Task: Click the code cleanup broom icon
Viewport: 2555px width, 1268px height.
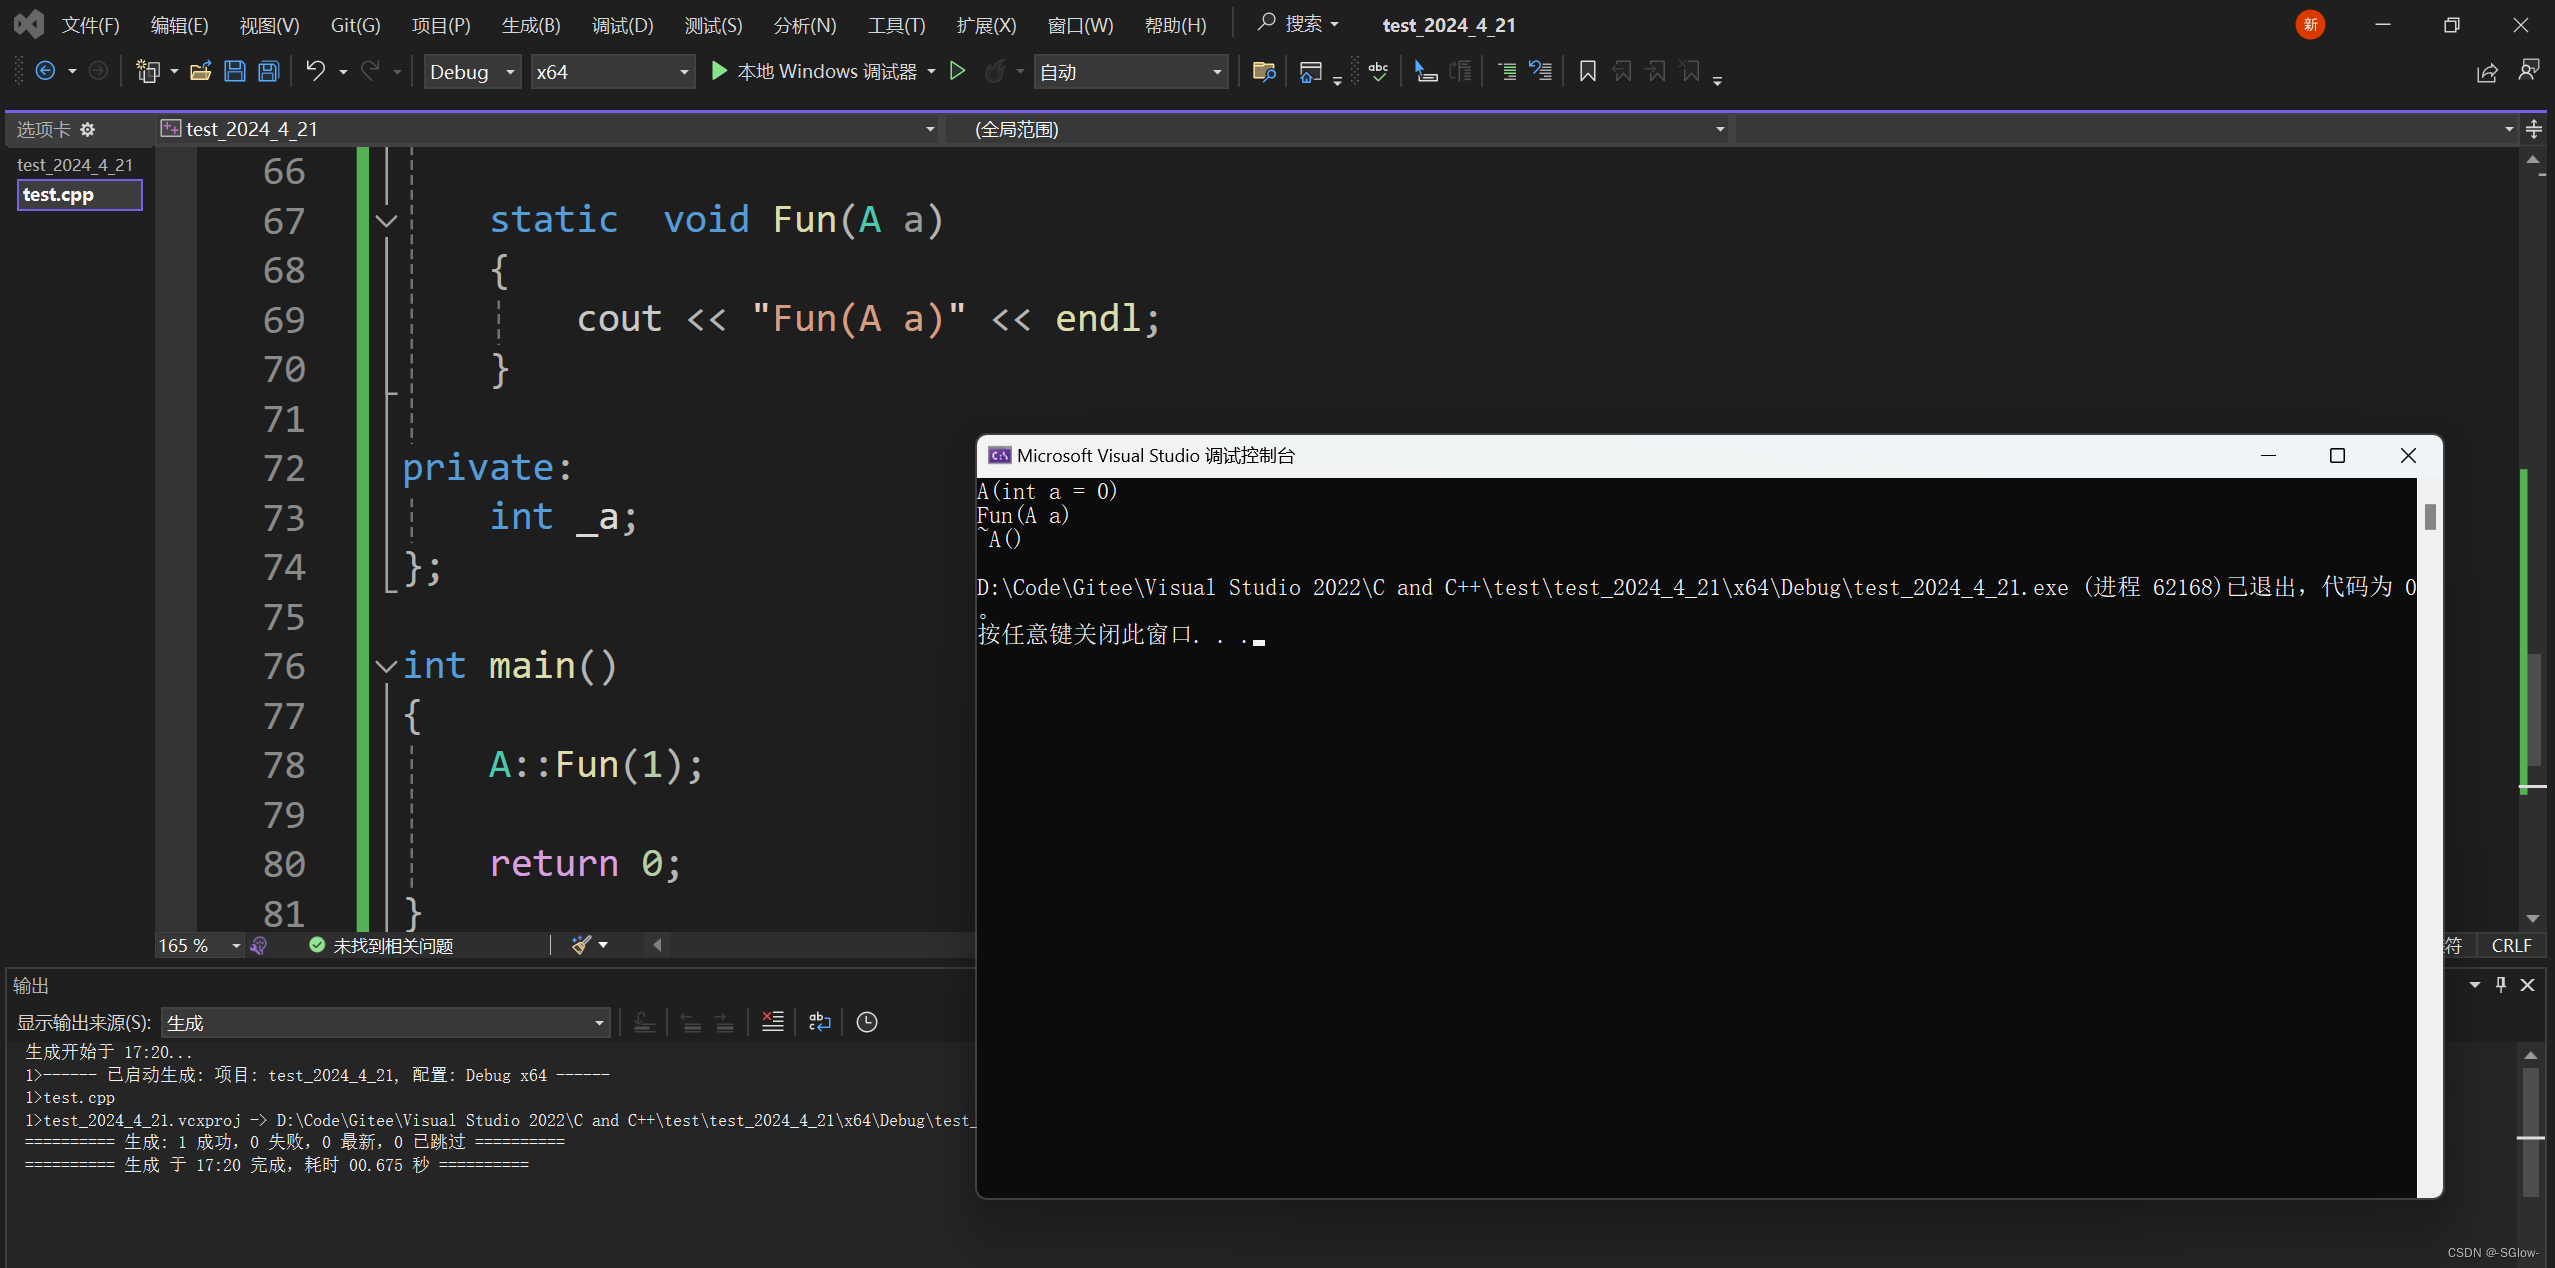Action: point(581,945)
